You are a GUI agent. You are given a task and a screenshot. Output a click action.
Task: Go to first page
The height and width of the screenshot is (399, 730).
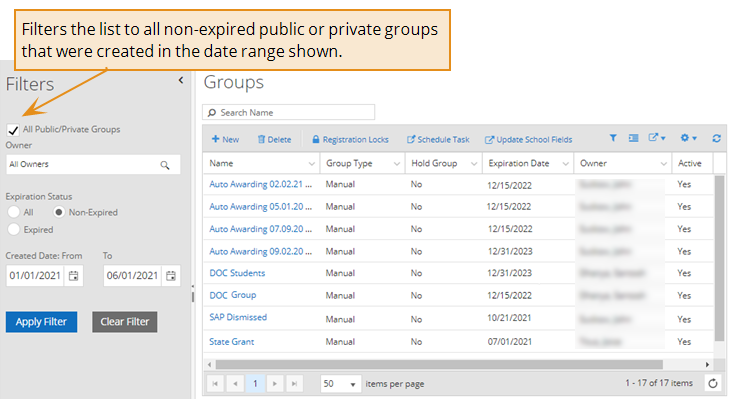[215, 384]
